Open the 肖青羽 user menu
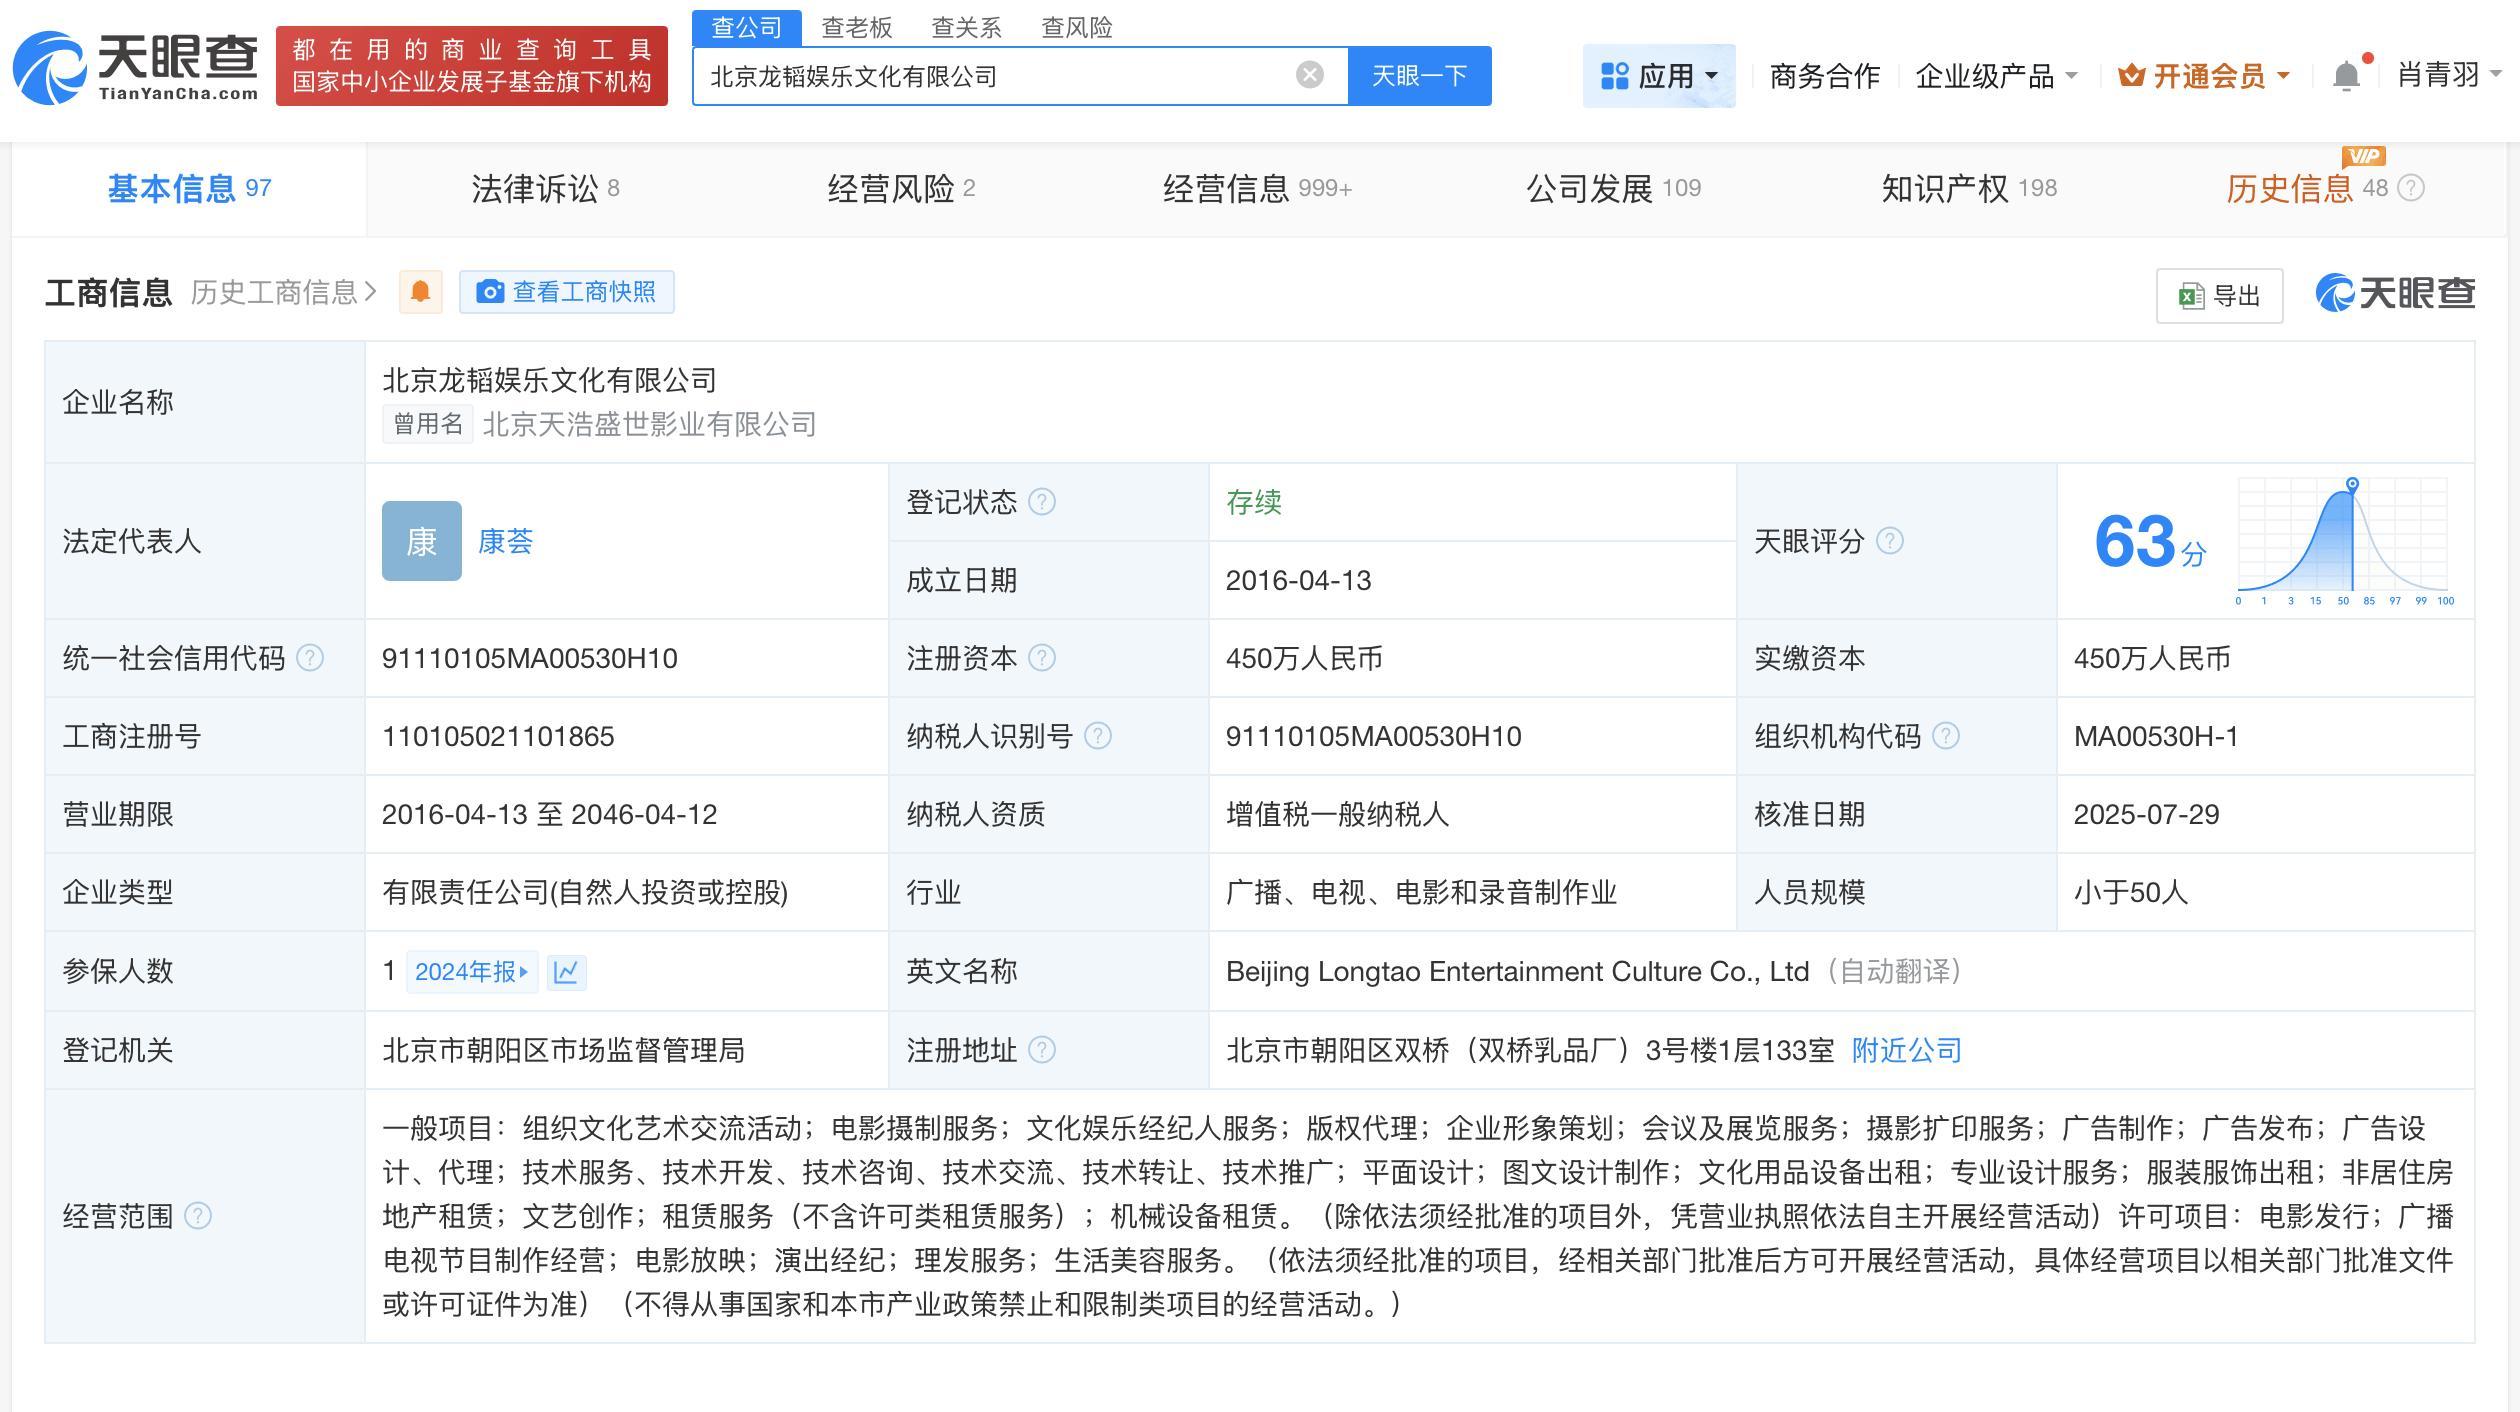Screen dimensions: 2520x1412 (2448, 75)
